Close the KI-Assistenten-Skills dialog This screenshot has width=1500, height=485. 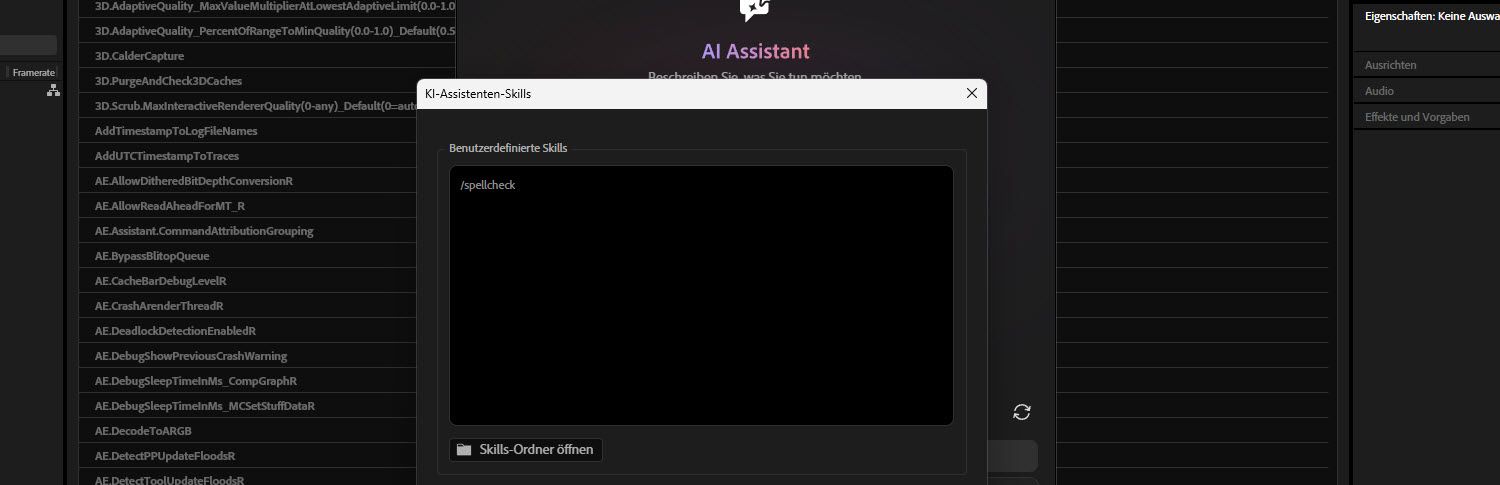971,93
